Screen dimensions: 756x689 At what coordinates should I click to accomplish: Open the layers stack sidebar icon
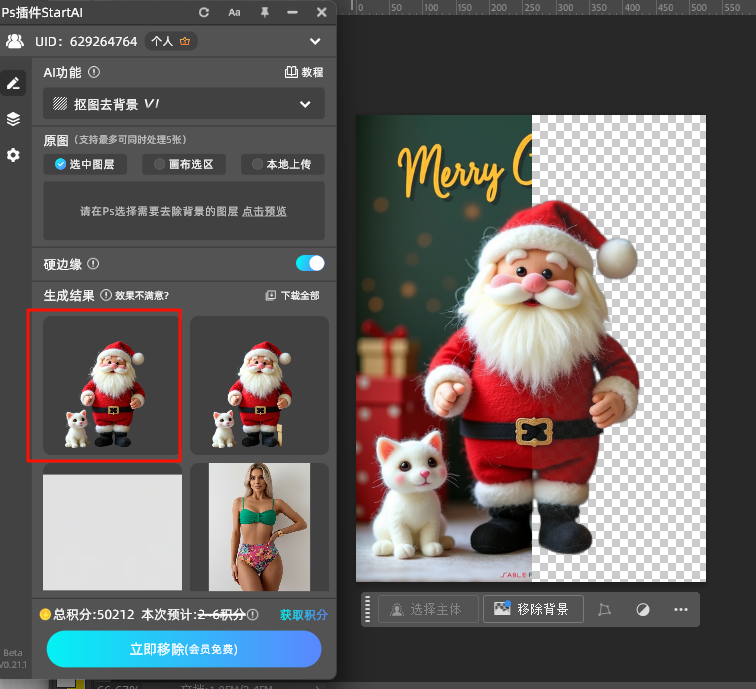point(13,119)
